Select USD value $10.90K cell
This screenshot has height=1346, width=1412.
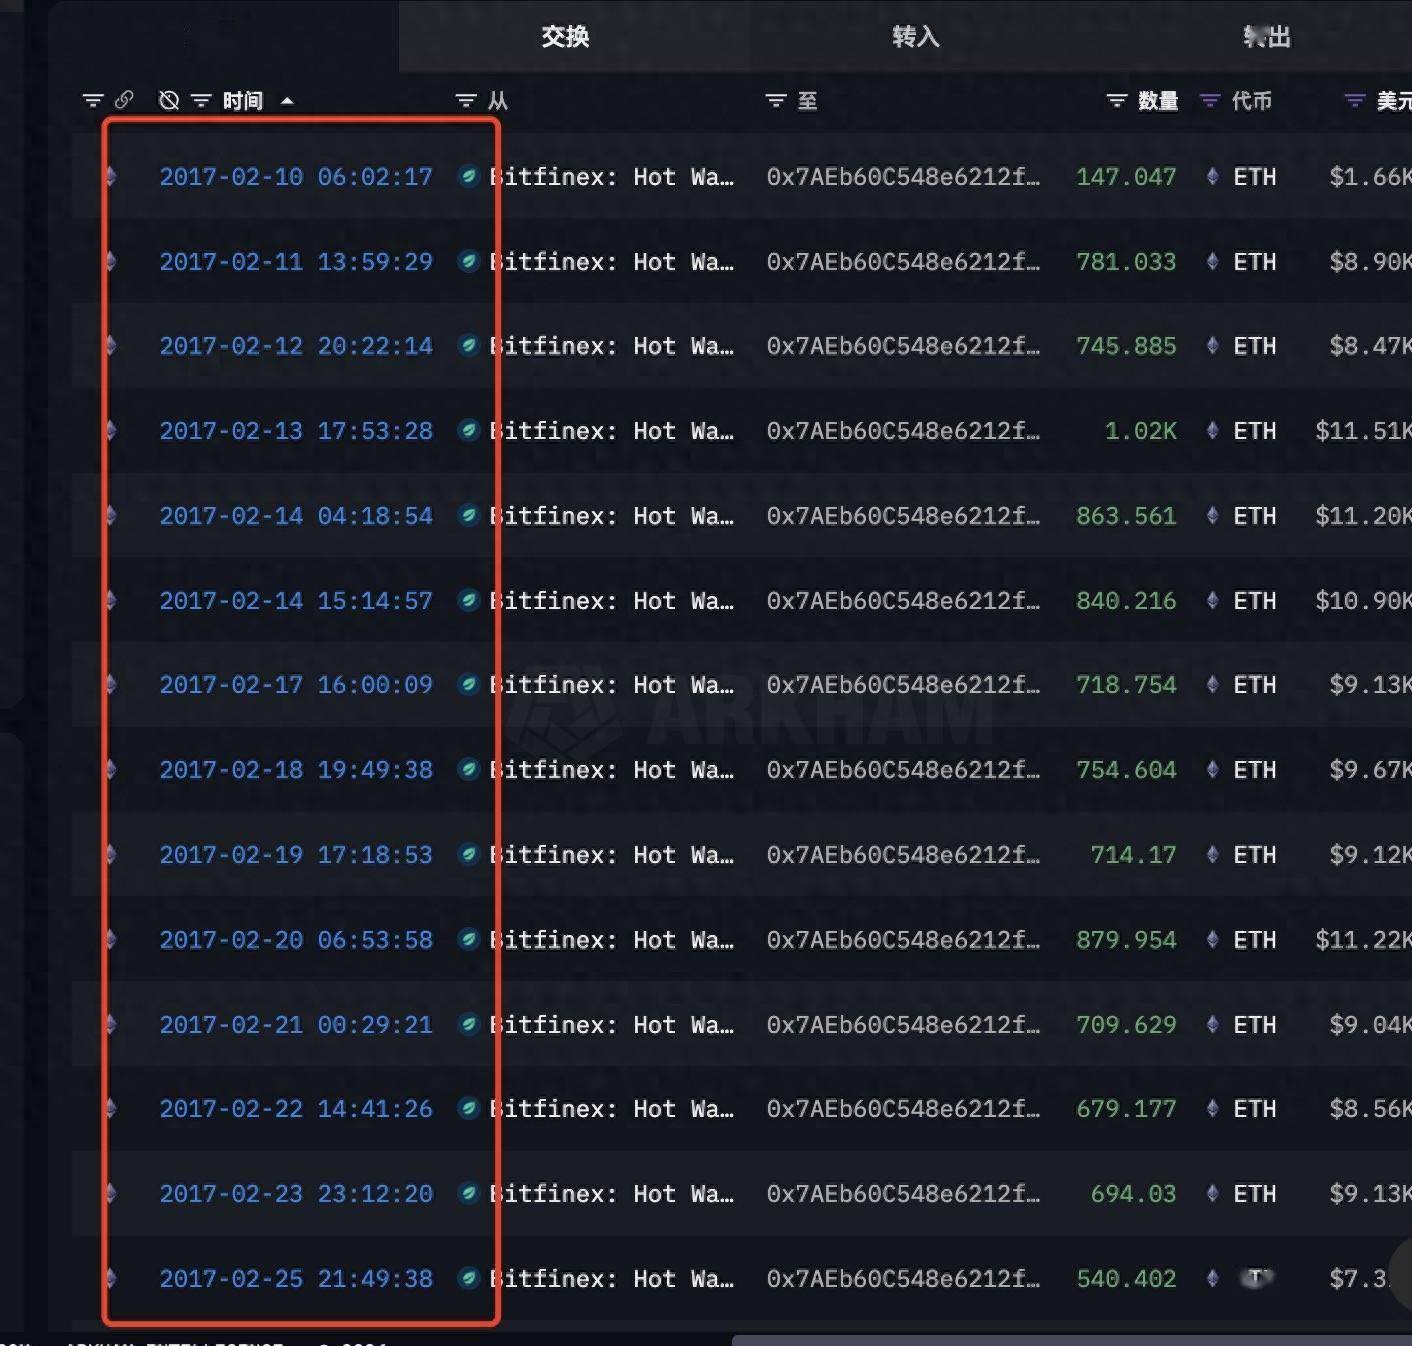[x=1363, y=601]
